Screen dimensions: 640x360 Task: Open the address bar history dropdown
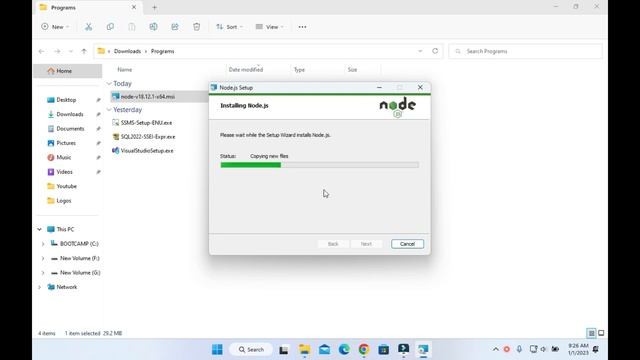click(420, 51)
